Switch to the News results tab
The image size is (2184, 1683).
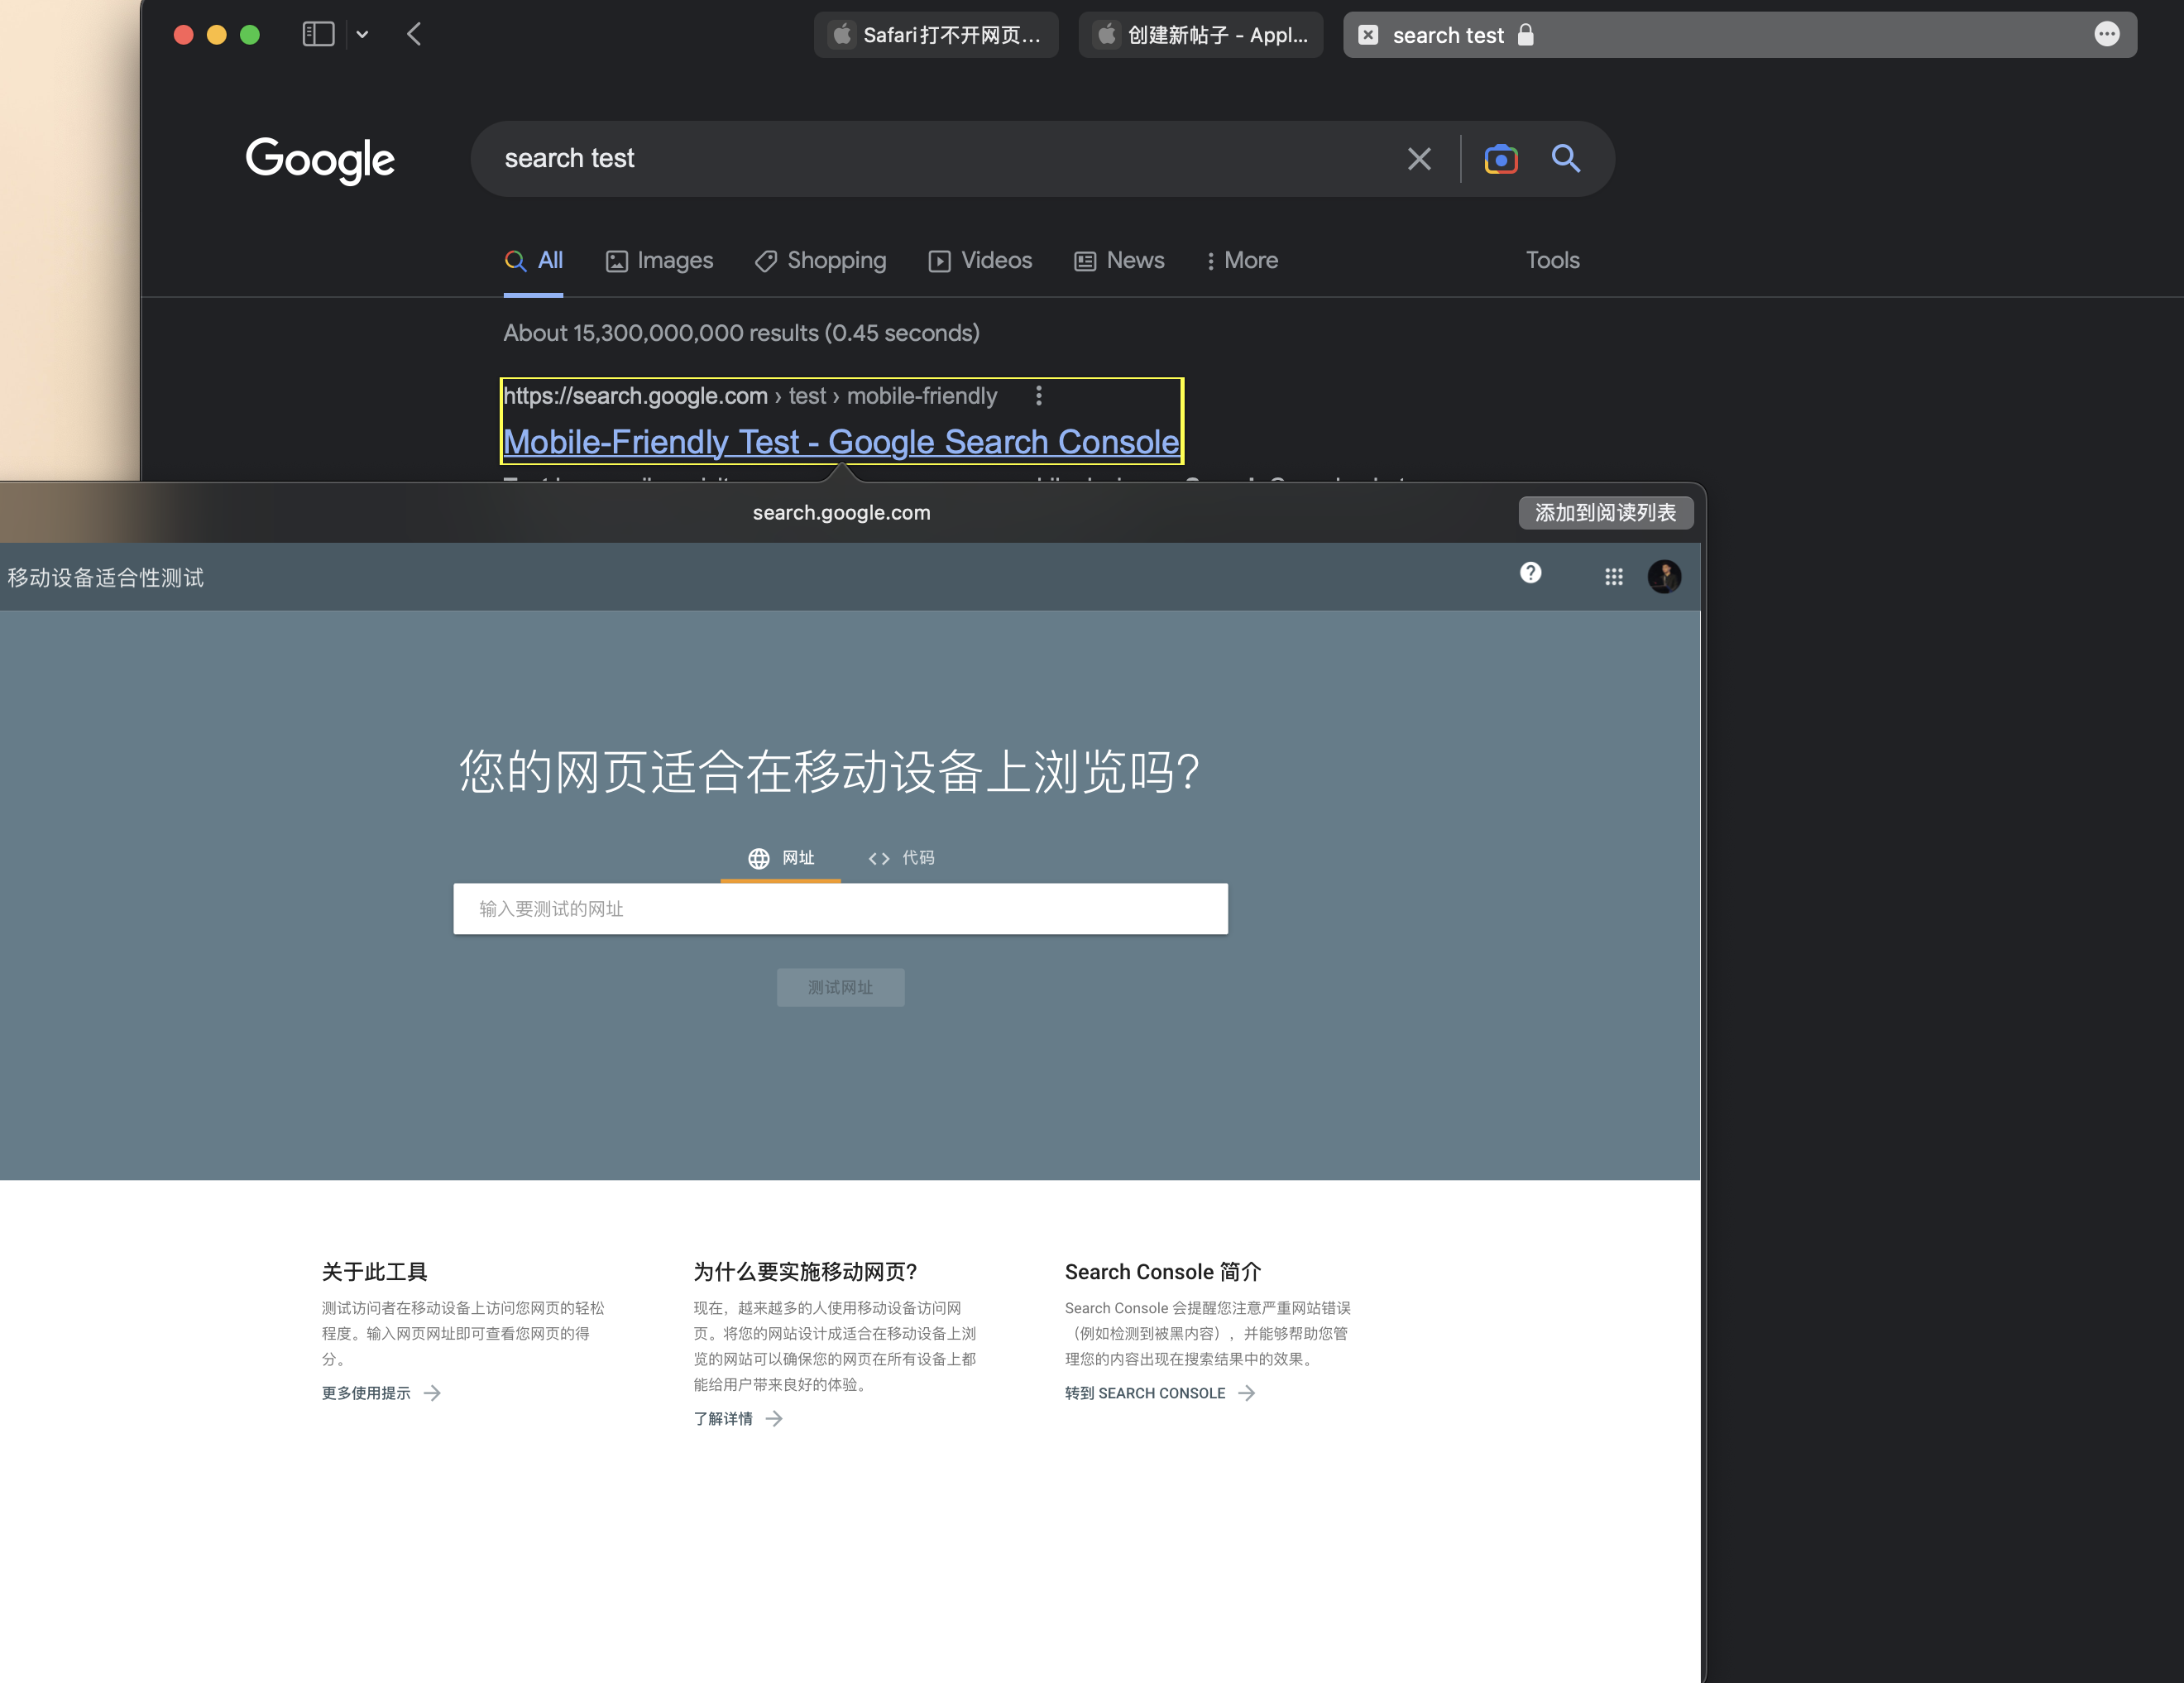pos(1119,261)
